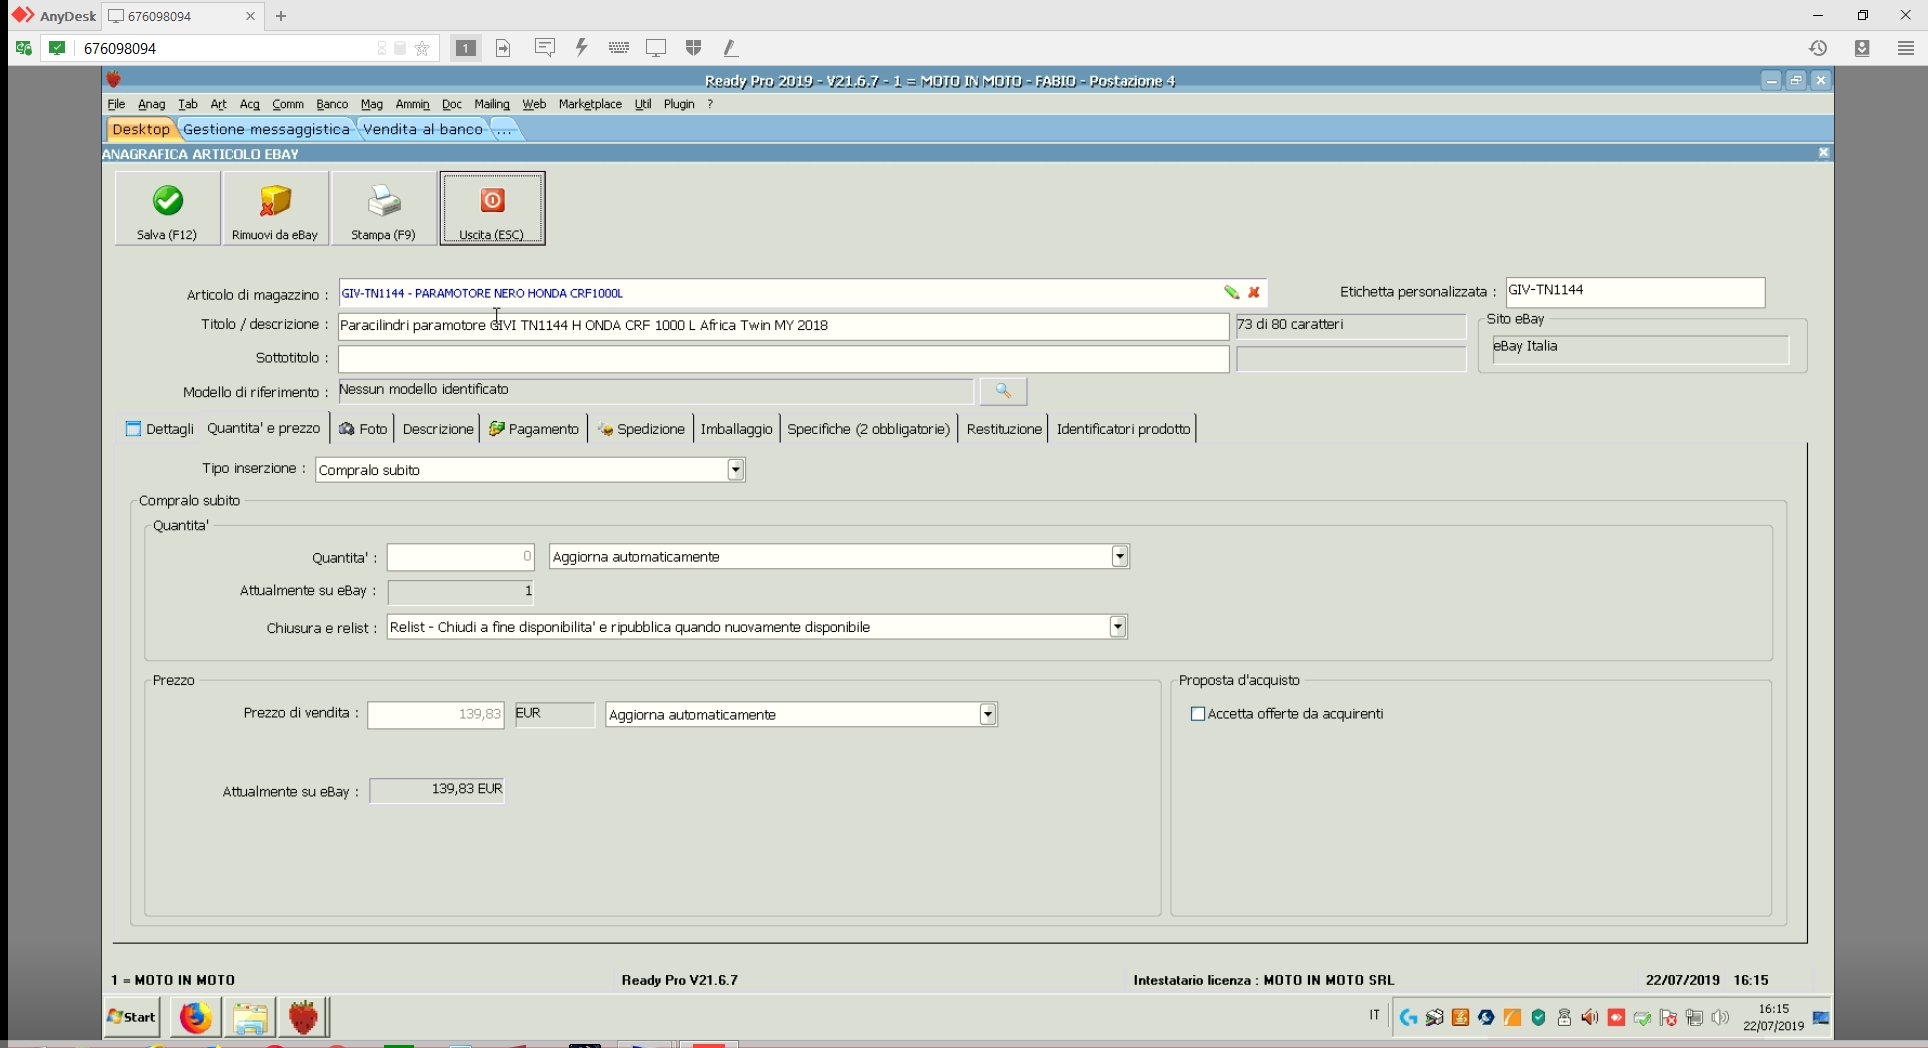This screenshot has height=1048, width=1928.
Task: Click the Etichetta personalizzata field
Action: 1635,292
